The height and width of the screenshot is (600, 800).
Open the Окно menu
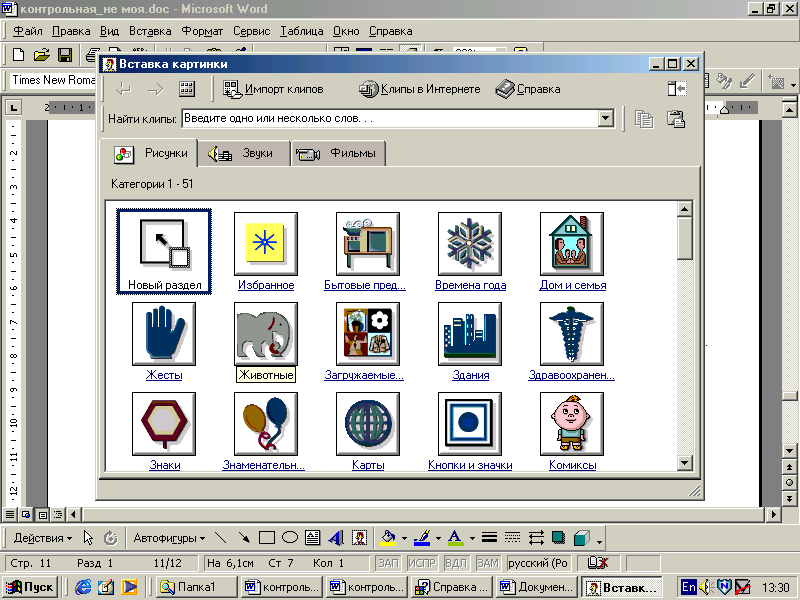346,31
